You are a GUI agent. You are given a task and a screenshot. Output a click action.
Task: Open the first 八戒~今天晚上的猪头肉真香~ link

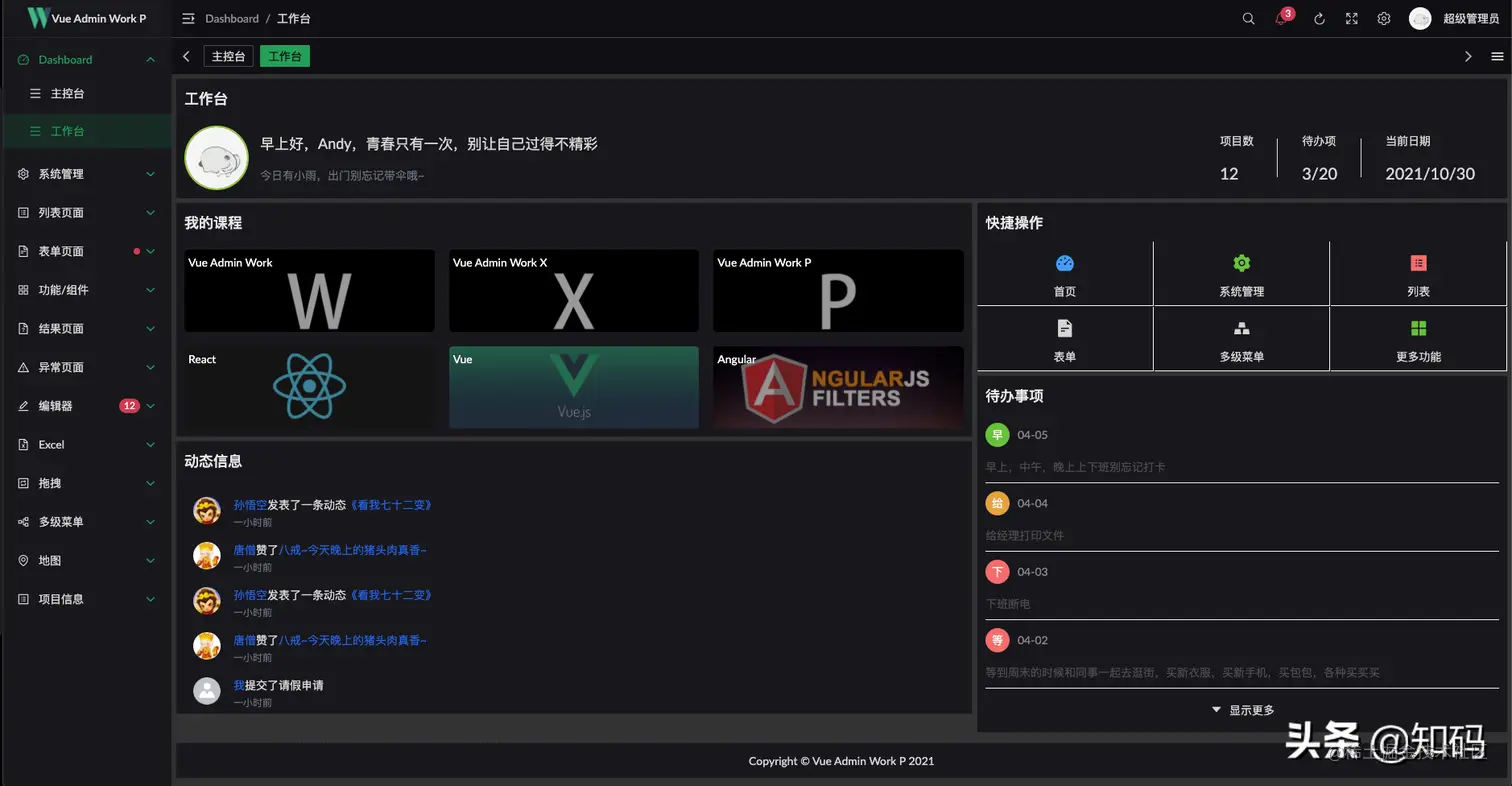[353, 550]
